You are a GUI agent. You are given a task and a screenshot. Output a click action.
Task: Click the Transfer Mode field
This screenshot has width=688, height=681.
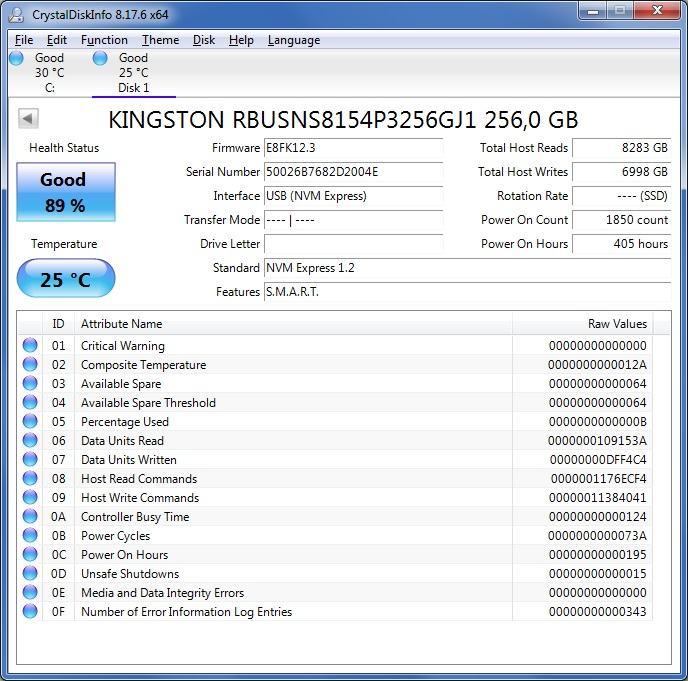(353, 220)
